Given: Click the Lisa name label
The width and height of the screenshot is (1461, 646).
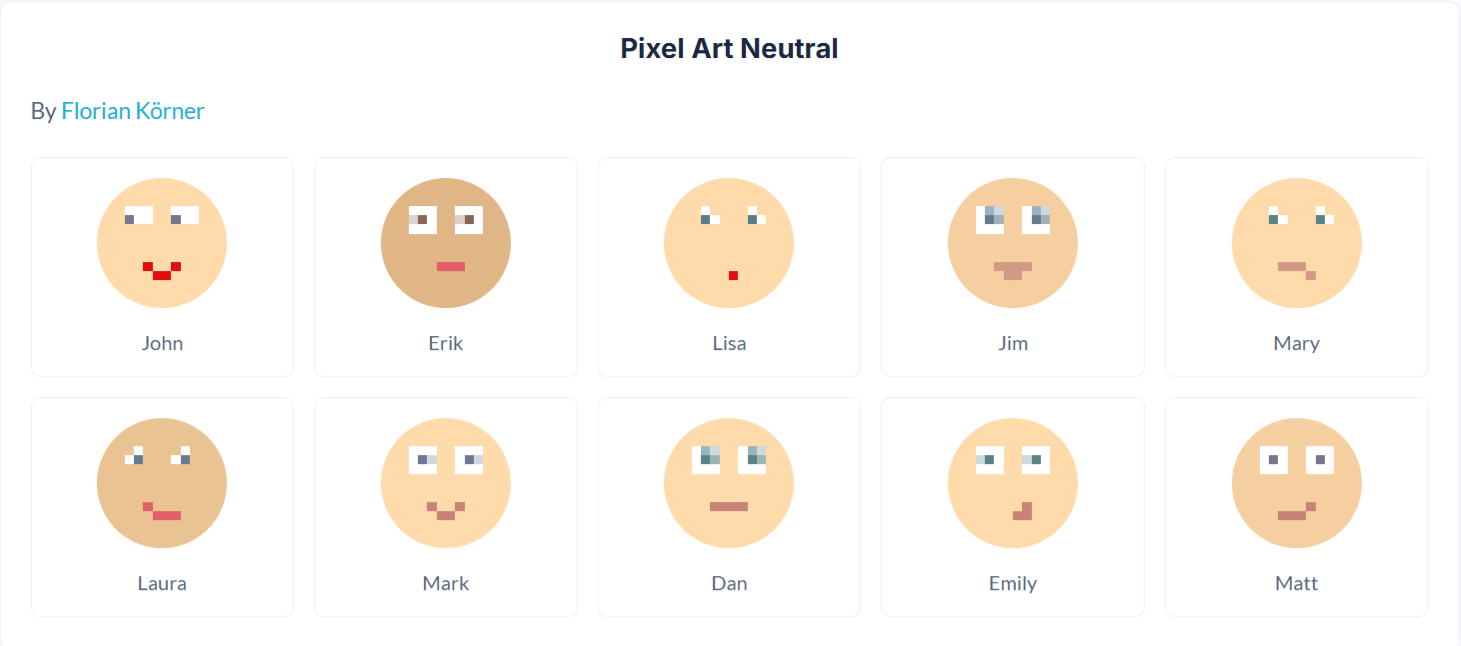Looking at the screenshot, I should pyautogui.click(x=729, y=344).
